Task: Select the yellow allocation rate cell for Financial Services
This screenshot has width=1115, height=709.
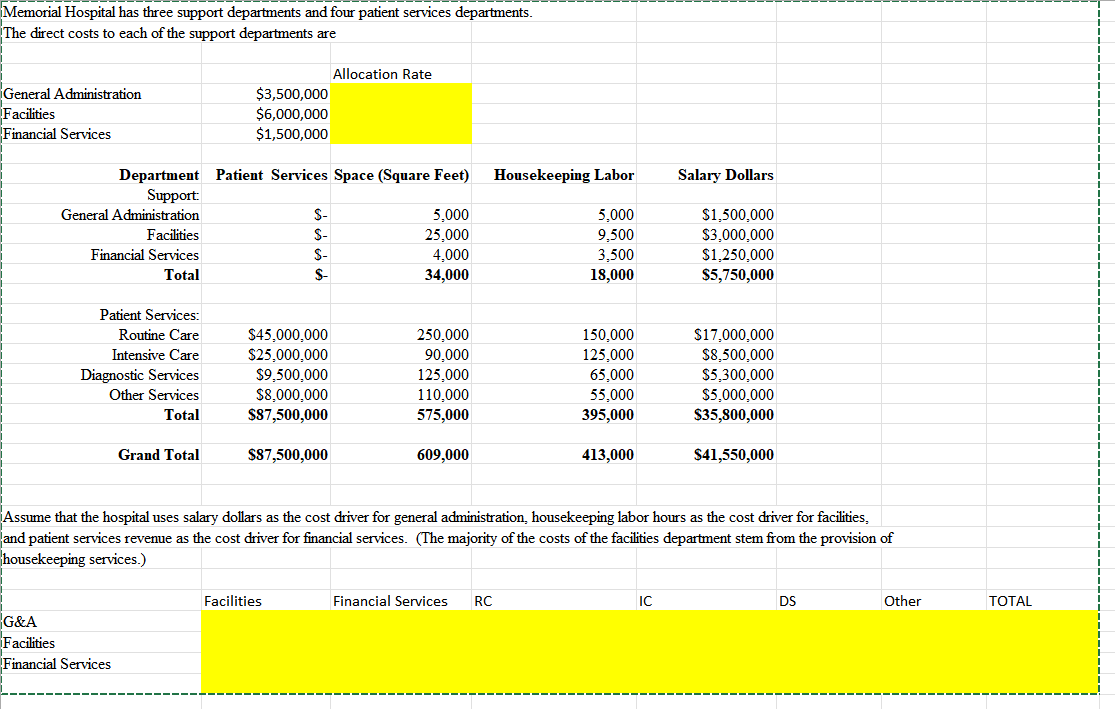Action: pyautogui.click(x=401, y=134)
